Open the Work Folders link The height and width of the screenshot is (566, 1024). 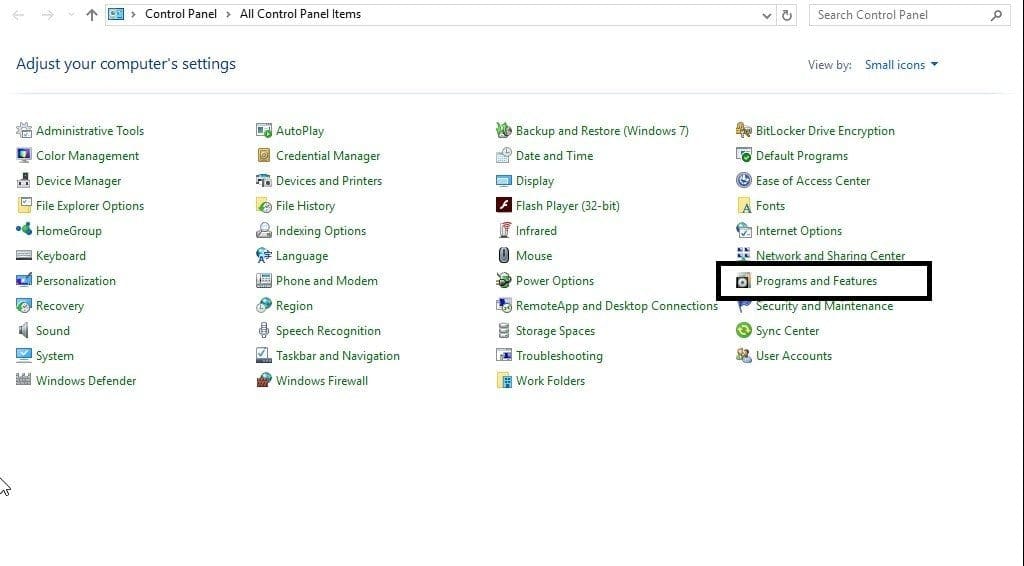[550, 381]
